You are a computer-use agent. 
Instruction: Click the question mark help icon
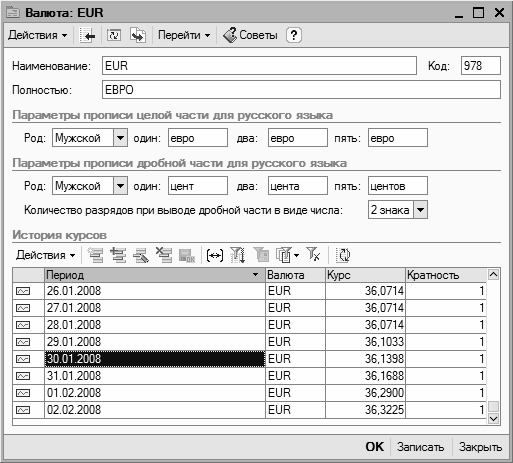tap(294, 35)
